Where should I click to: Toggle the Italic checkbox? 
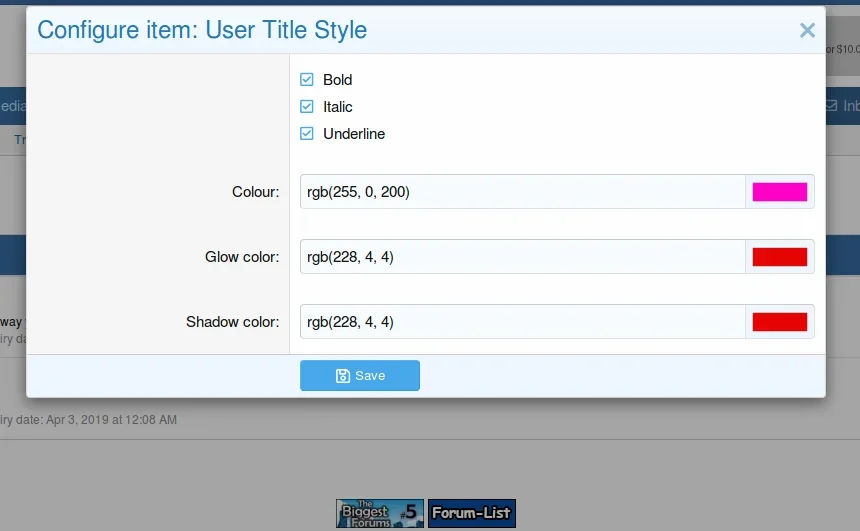tap(307, 106)
